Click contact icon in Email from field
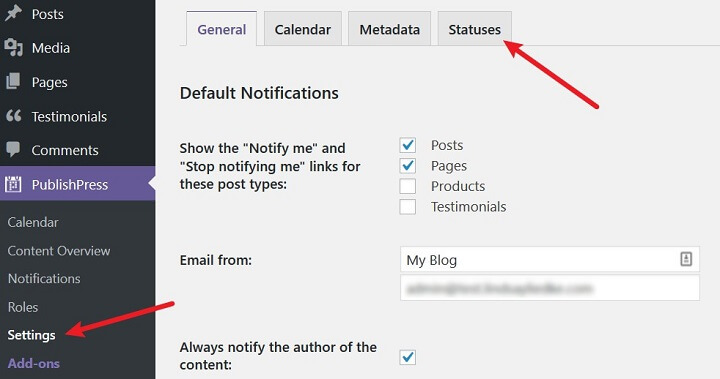 pyautogui.click(x=686, y=259)
